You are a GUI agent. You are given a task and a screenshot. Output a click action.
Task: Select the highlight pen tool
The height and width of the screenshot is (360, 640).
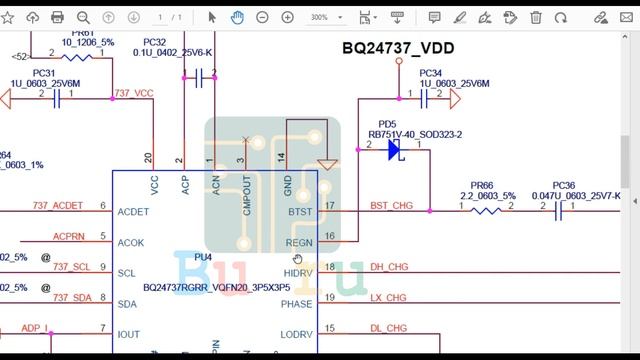tap(460, 18)
